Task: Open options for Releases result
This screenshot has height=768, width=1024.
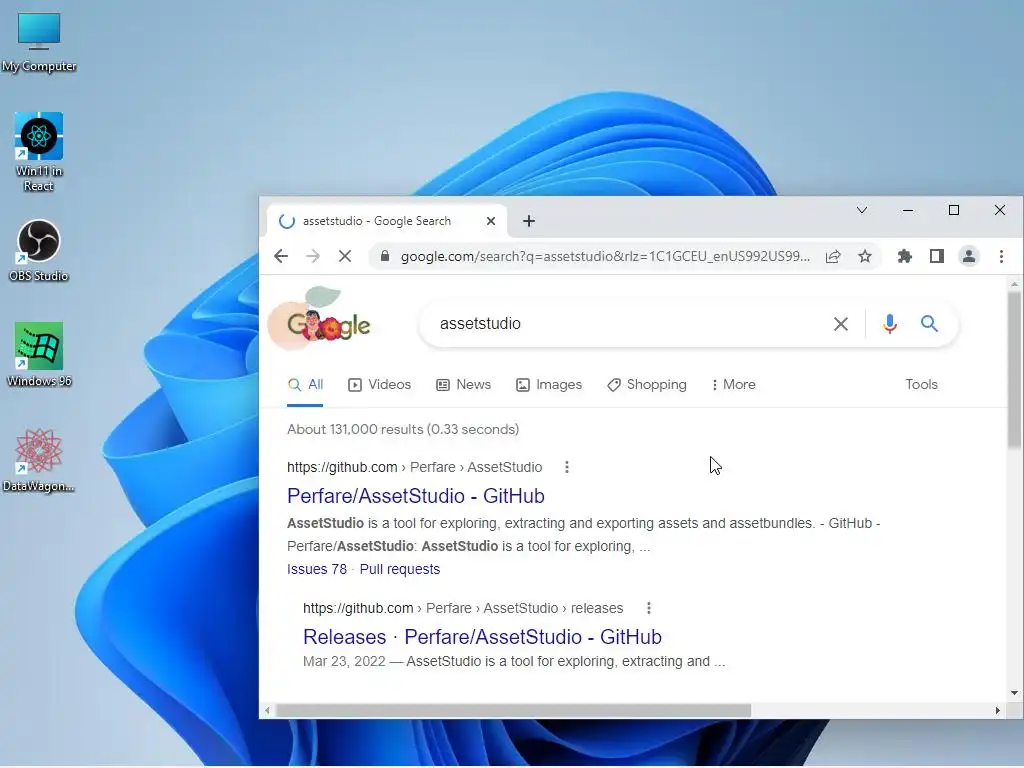Action: click(x=648, y=609)
